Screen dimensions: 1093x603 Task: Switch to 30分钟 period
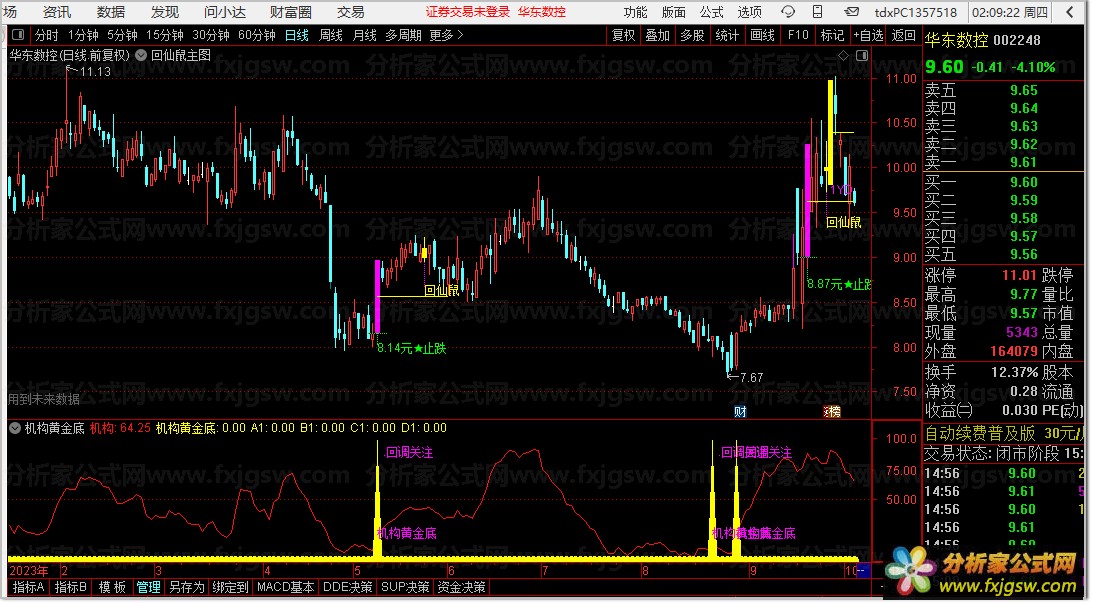click(x=211, y=35)
